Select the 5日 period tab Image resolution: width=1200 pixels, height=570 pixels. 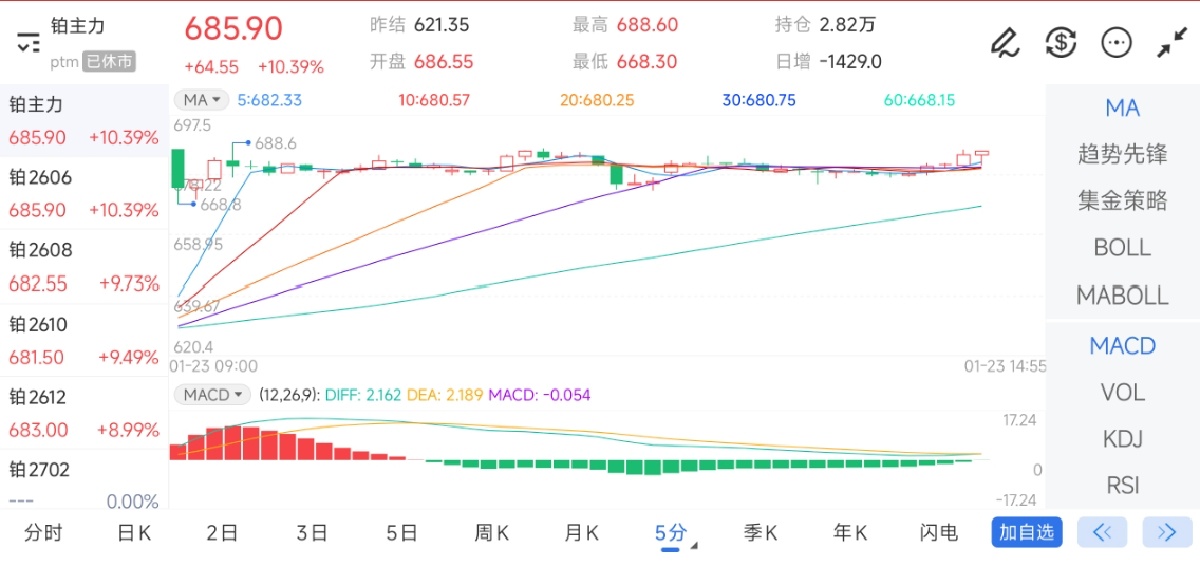[x=402, y=533]
